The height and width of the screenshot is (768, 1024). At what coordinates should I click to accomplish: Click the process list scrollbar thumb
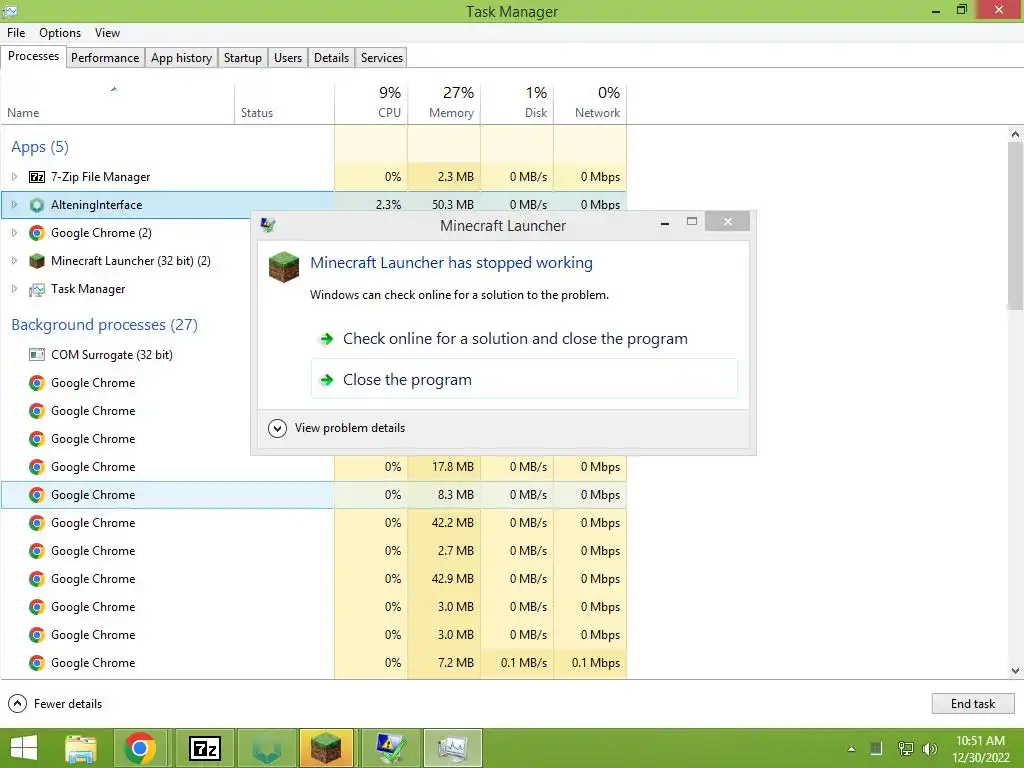click(1015, 227)
